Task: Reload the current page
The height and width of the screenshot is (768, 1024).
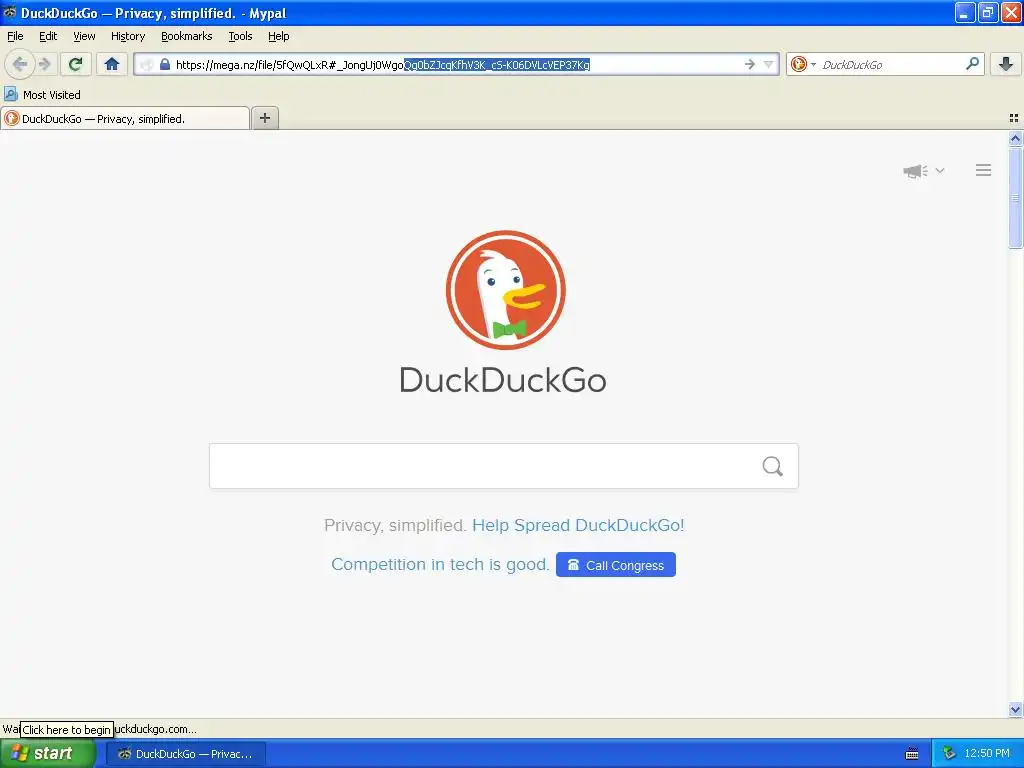Action: click(75, 64)
